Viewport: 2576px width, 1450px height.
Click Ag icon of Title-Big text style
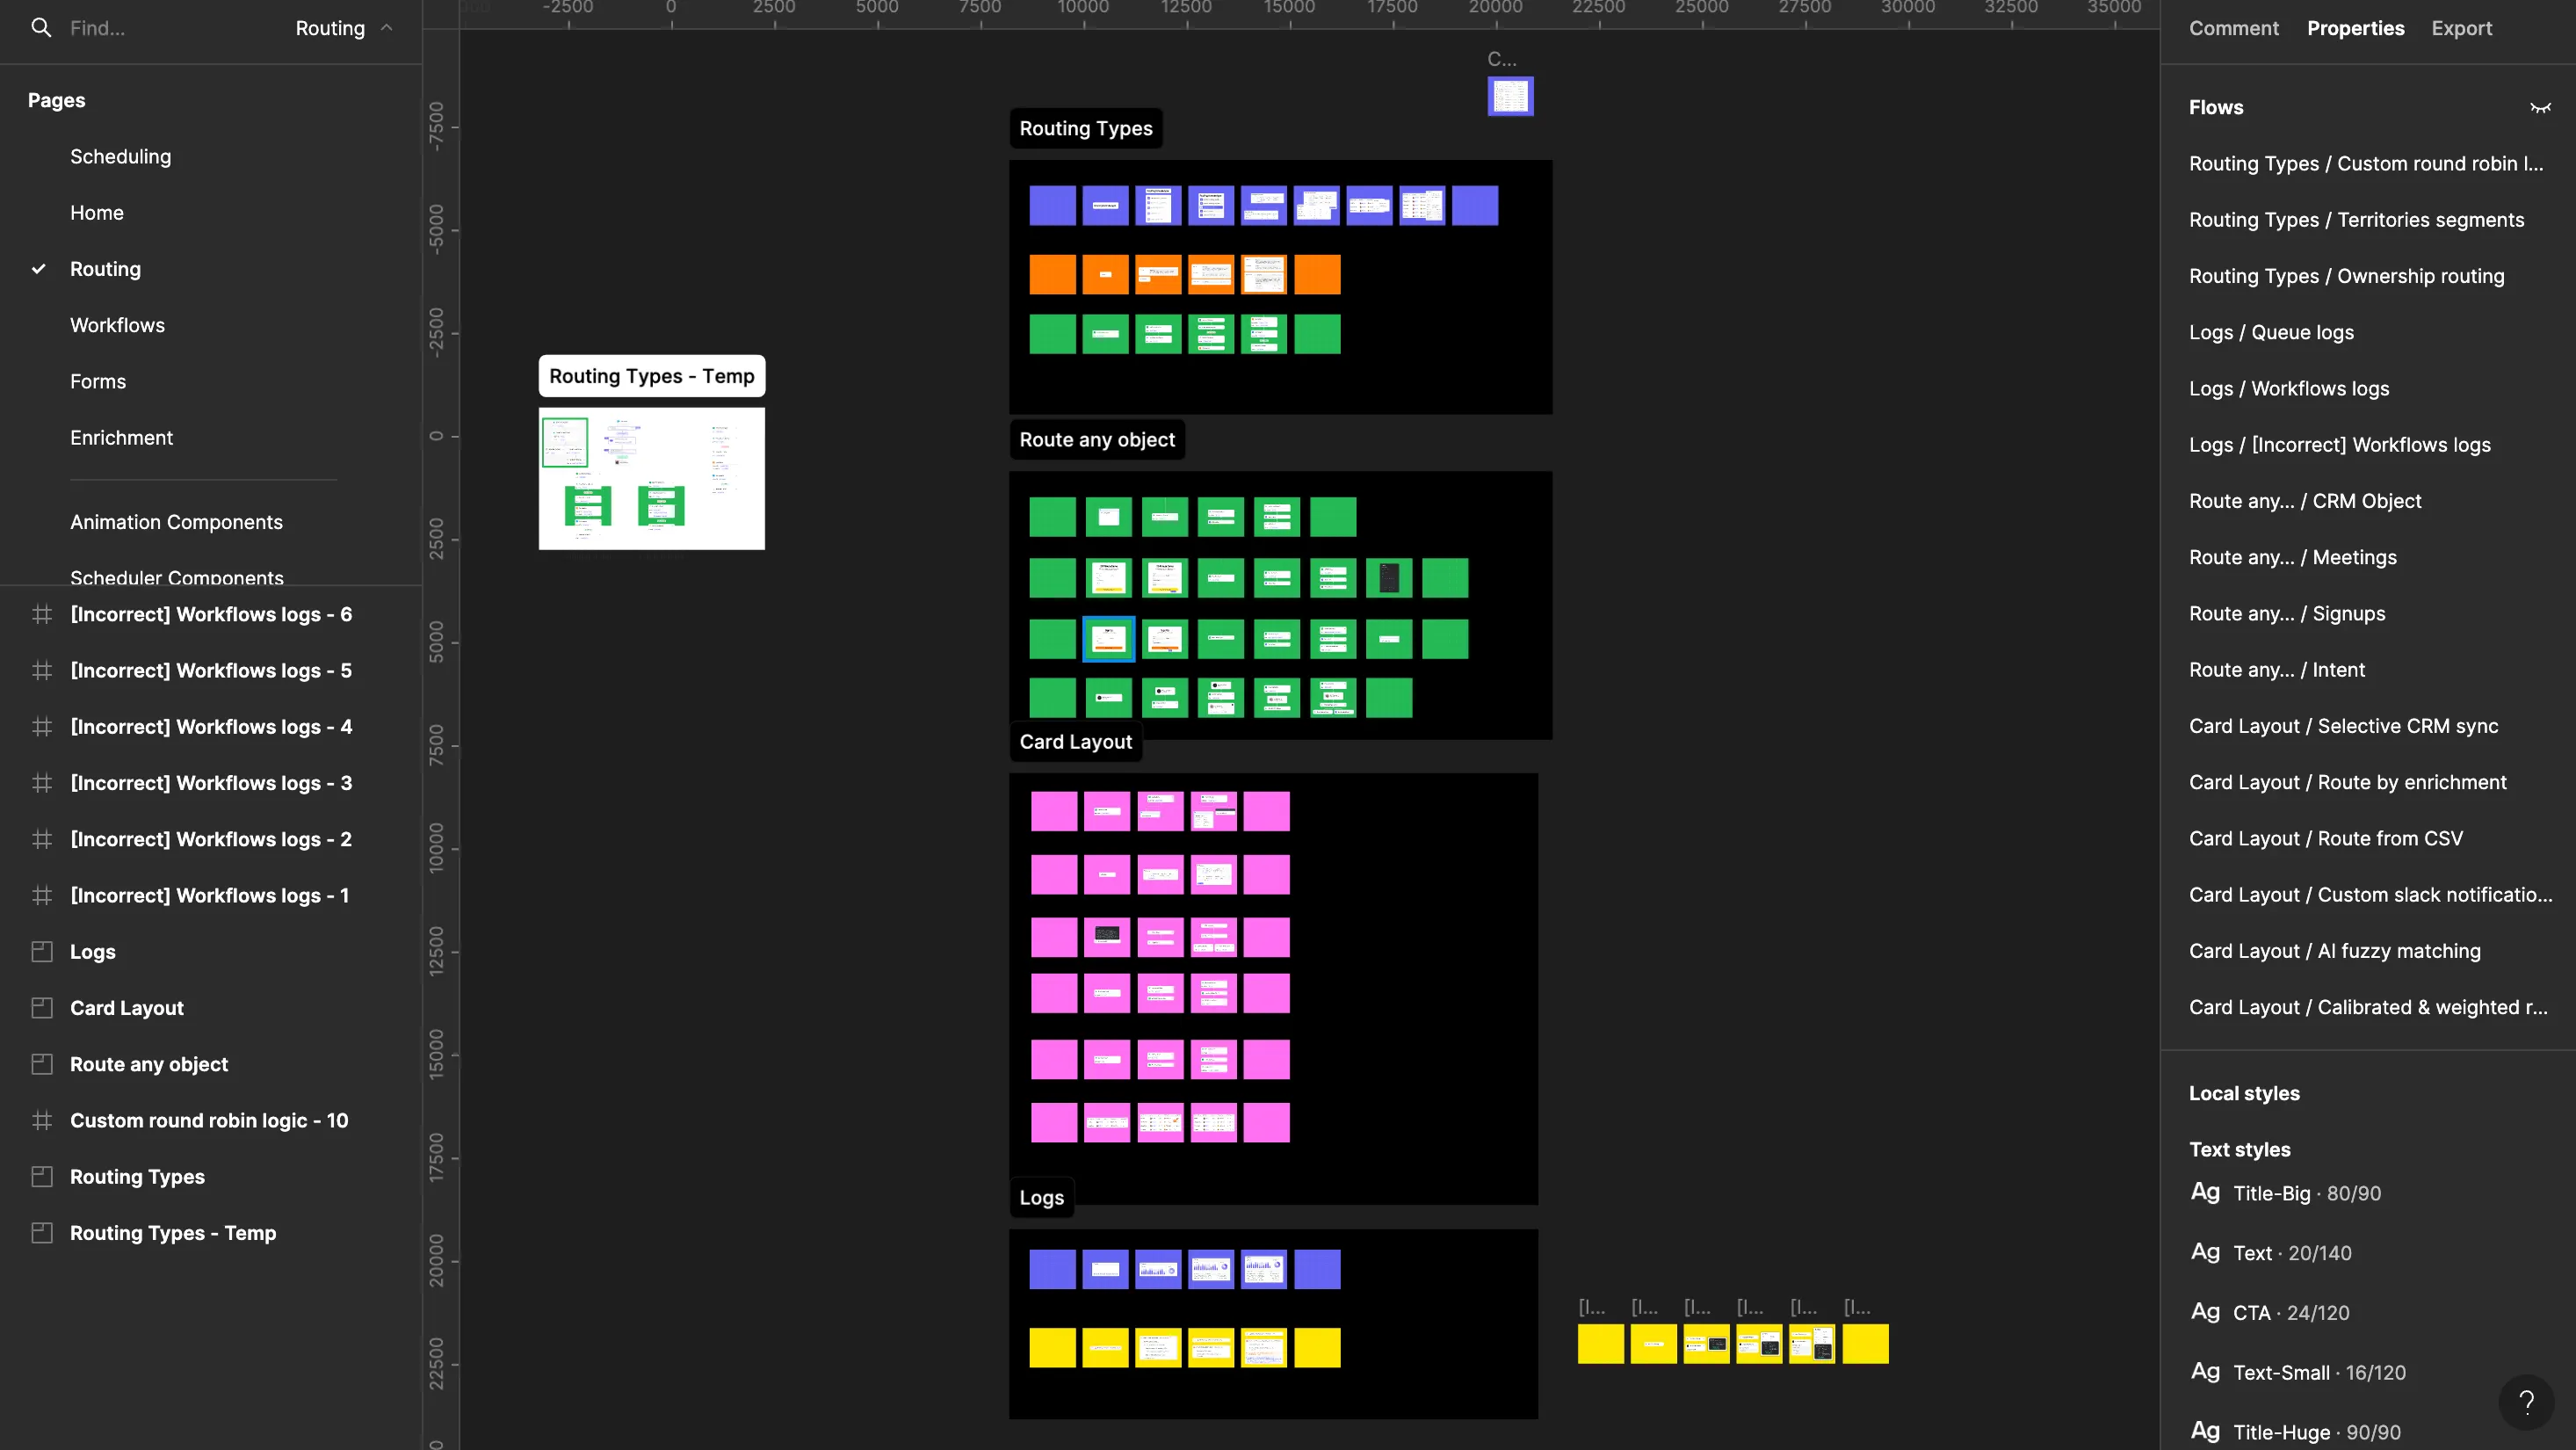[x=2205, y=1192]
